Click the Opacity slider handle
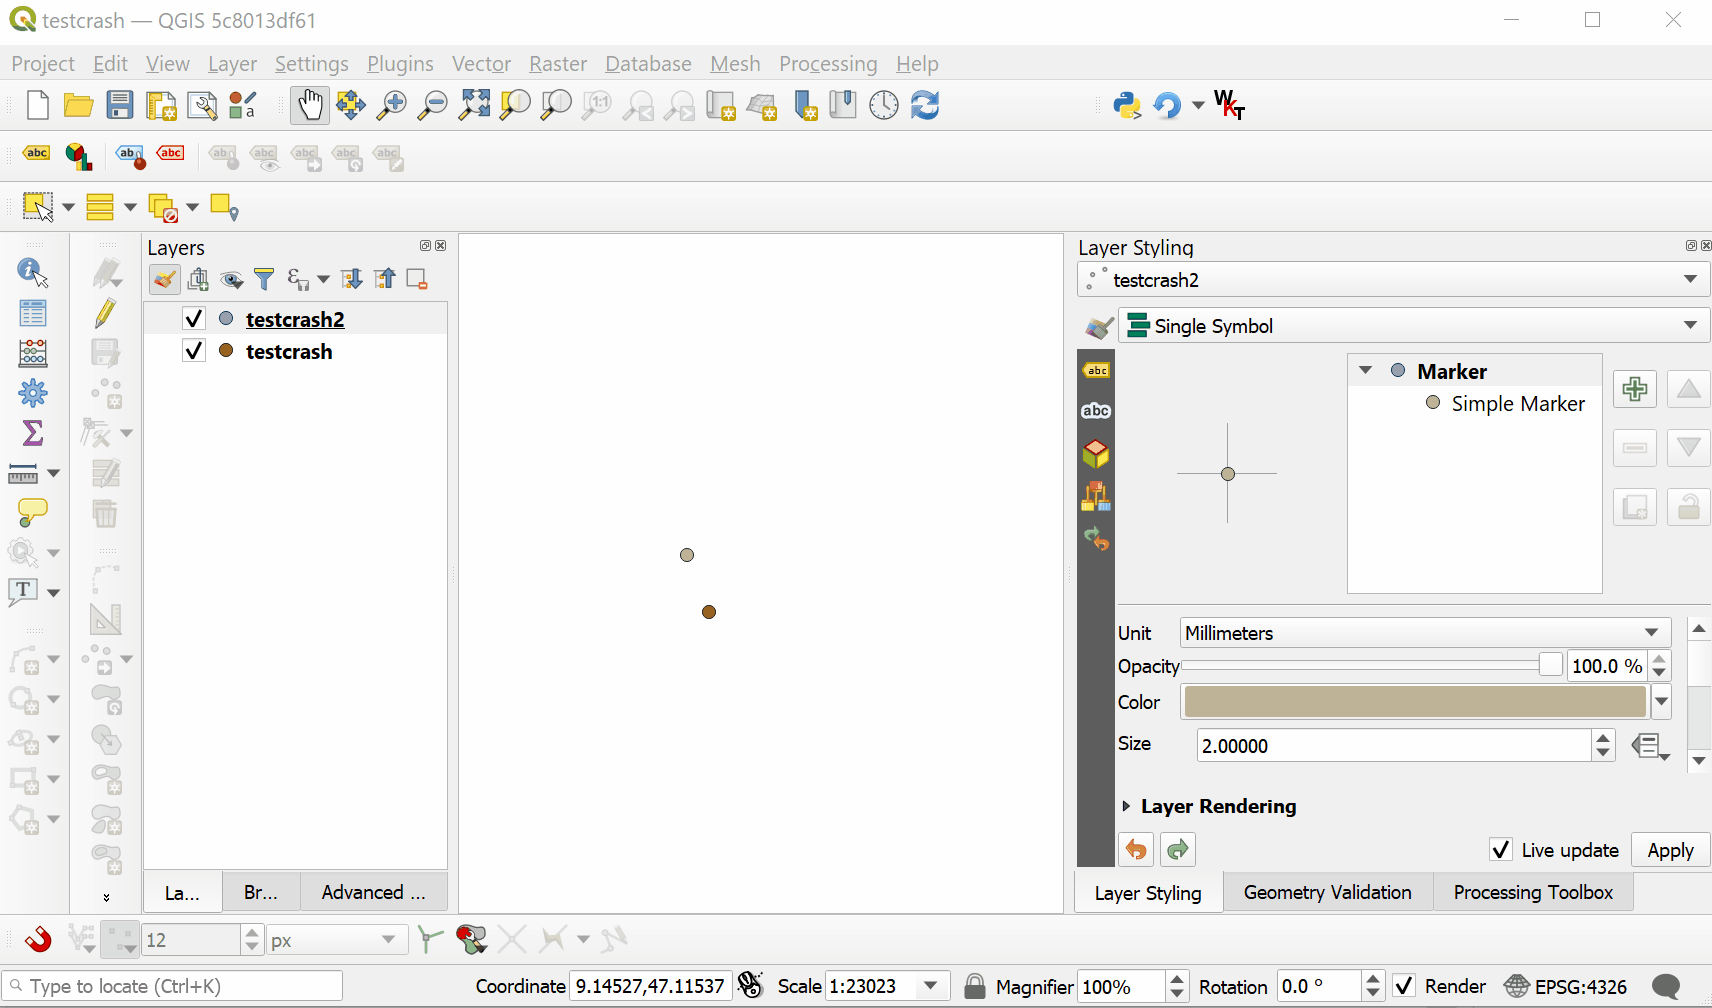Viewport: 1712px width, 1008px height. [x=1550, y=665]
